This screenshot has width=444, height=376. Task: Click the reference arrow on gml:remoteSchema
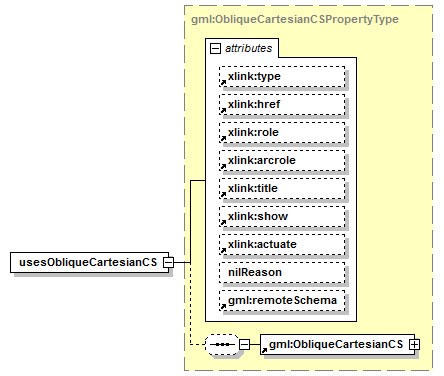(x=223, y=306)
